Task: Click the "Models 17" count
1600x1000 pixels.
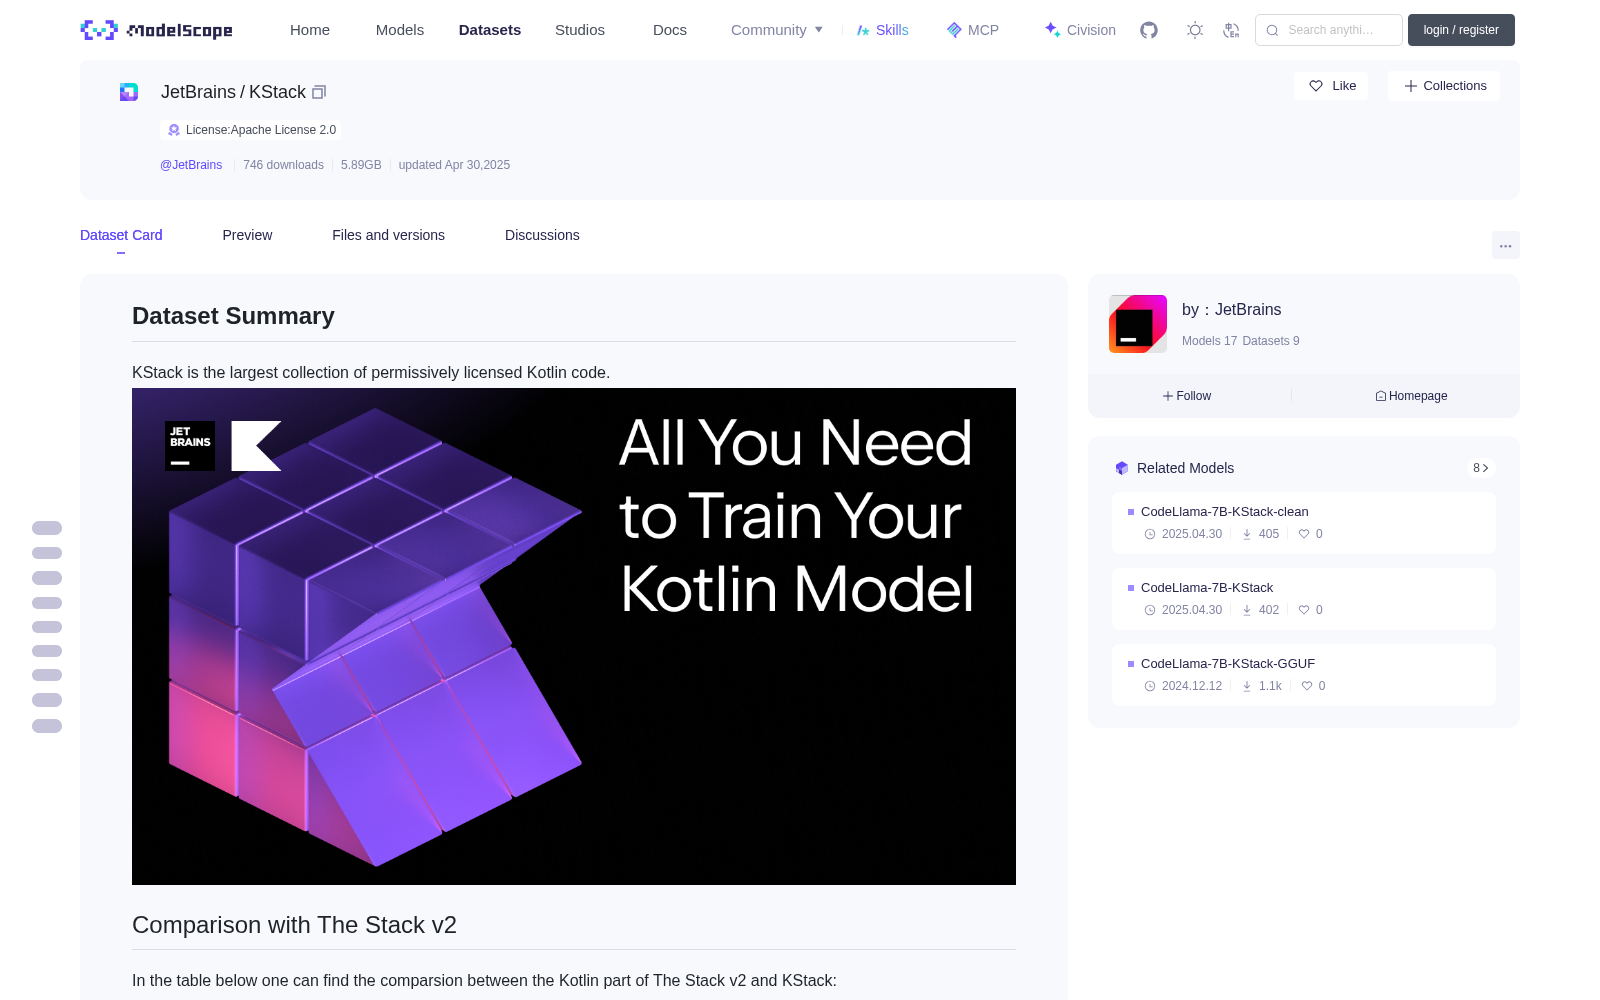Action: (x=1209, y=341)
